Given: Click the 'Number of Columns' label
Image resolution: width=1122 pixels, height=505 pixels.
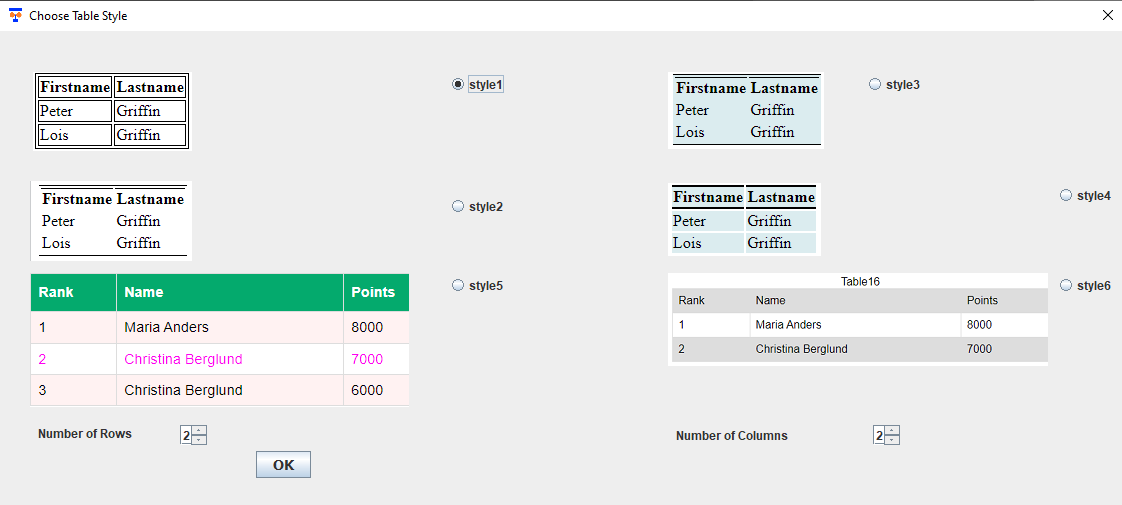Looking at the screenshot, I should click(x=731, y=436).
